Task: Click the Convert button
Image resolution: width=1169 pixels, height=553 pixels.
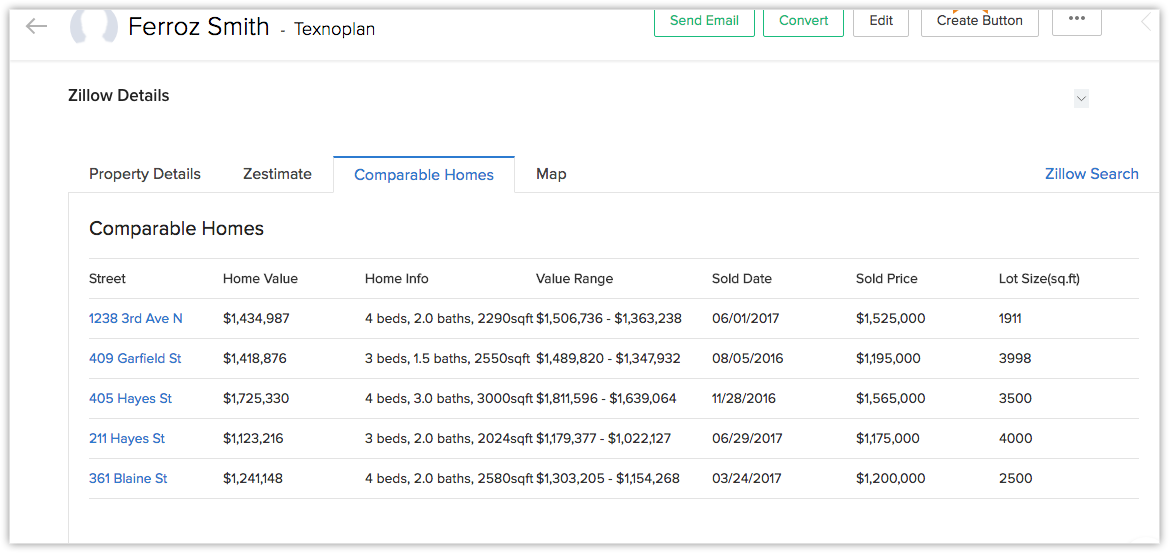Action: 803,21
